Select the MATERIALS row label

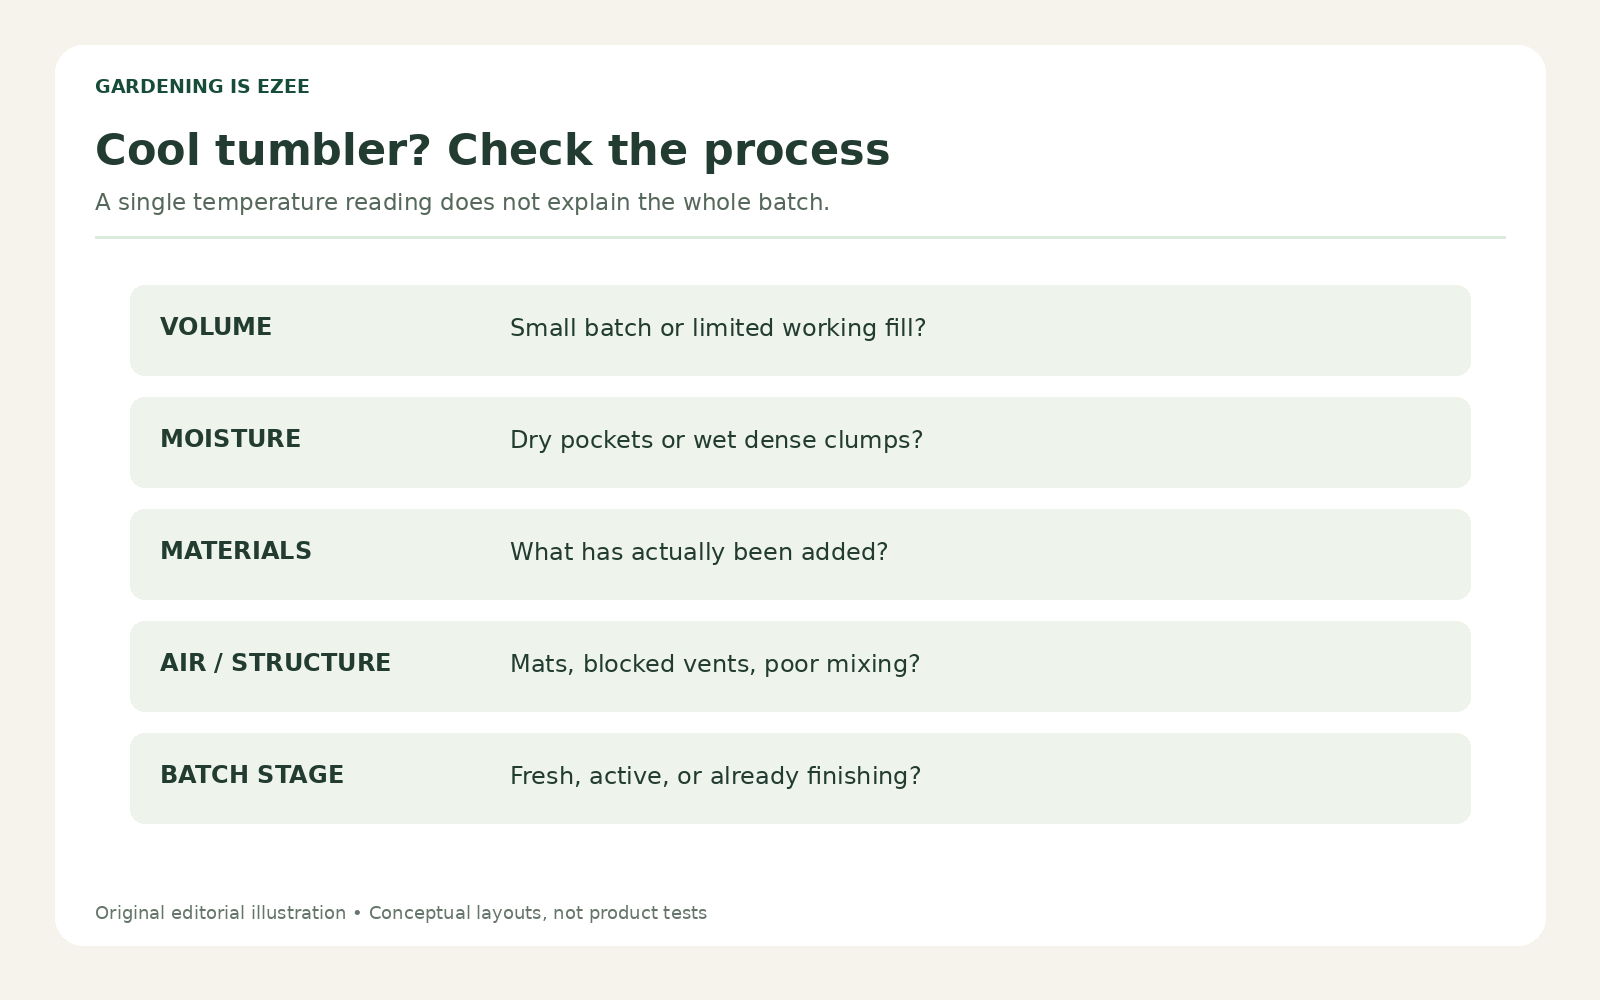point(236,551)
